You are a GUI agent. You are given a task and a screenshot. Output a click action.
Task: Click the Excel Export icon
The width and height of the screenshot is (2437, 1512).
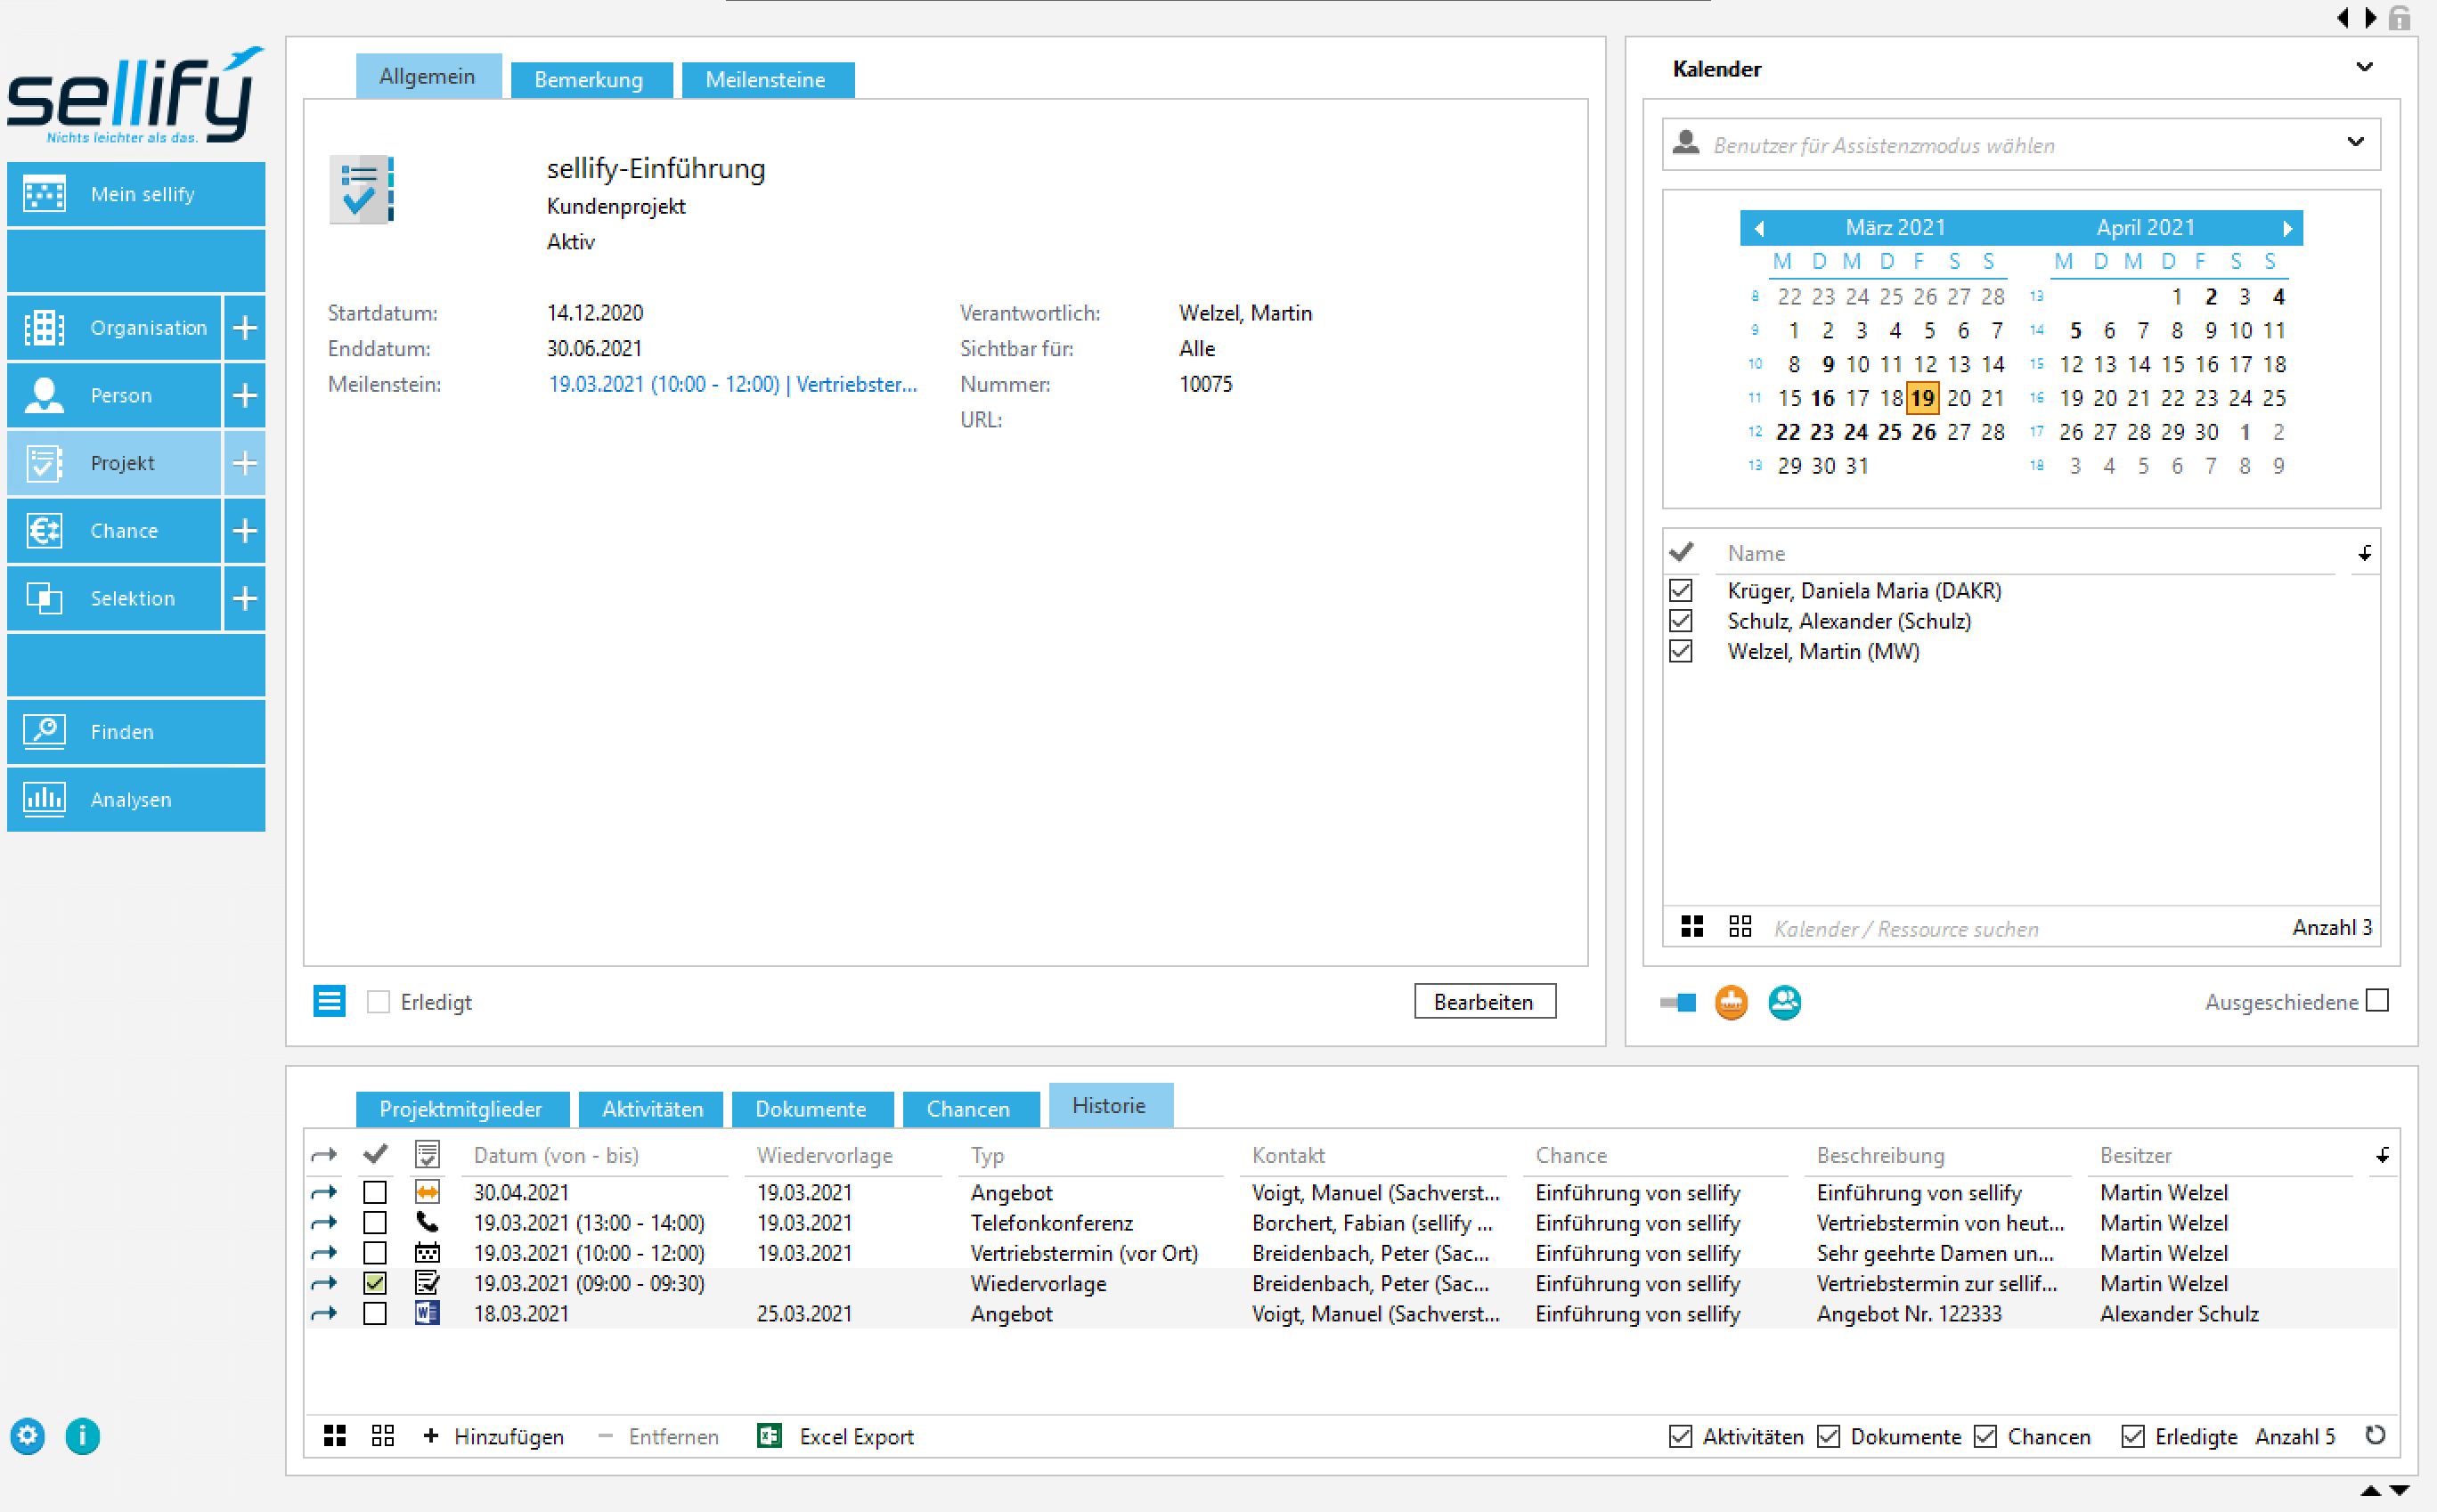click(x=769, y=1436)
